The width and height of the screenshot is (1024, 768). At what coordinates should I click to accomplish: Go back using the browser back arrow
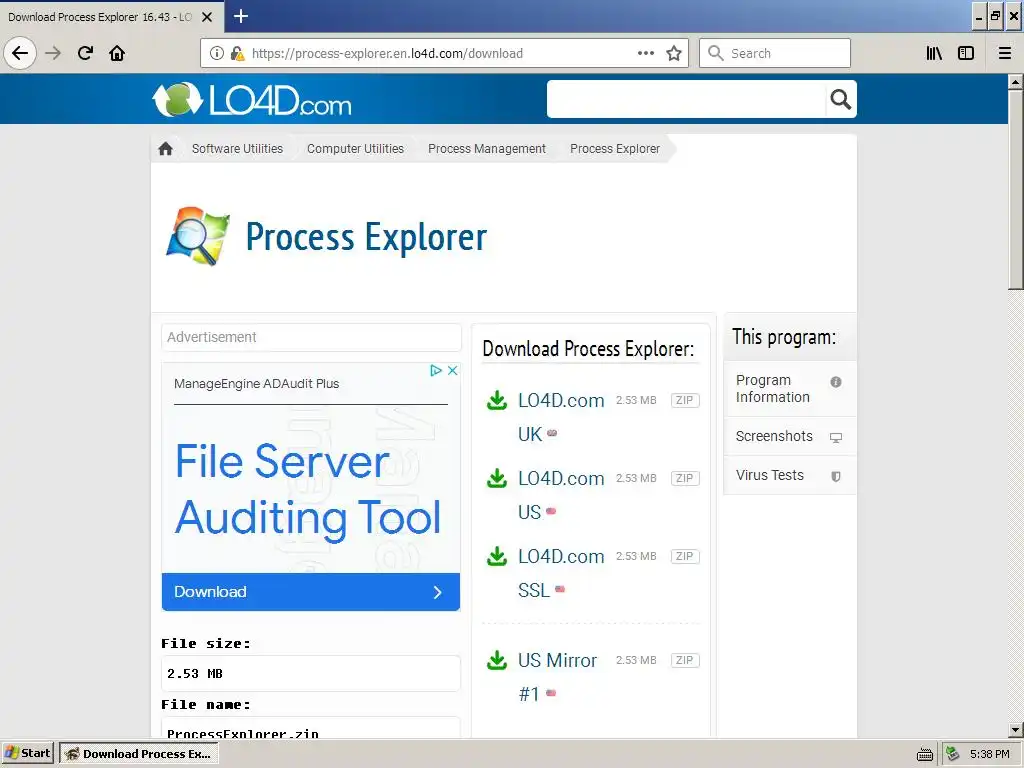click(20, 53)
